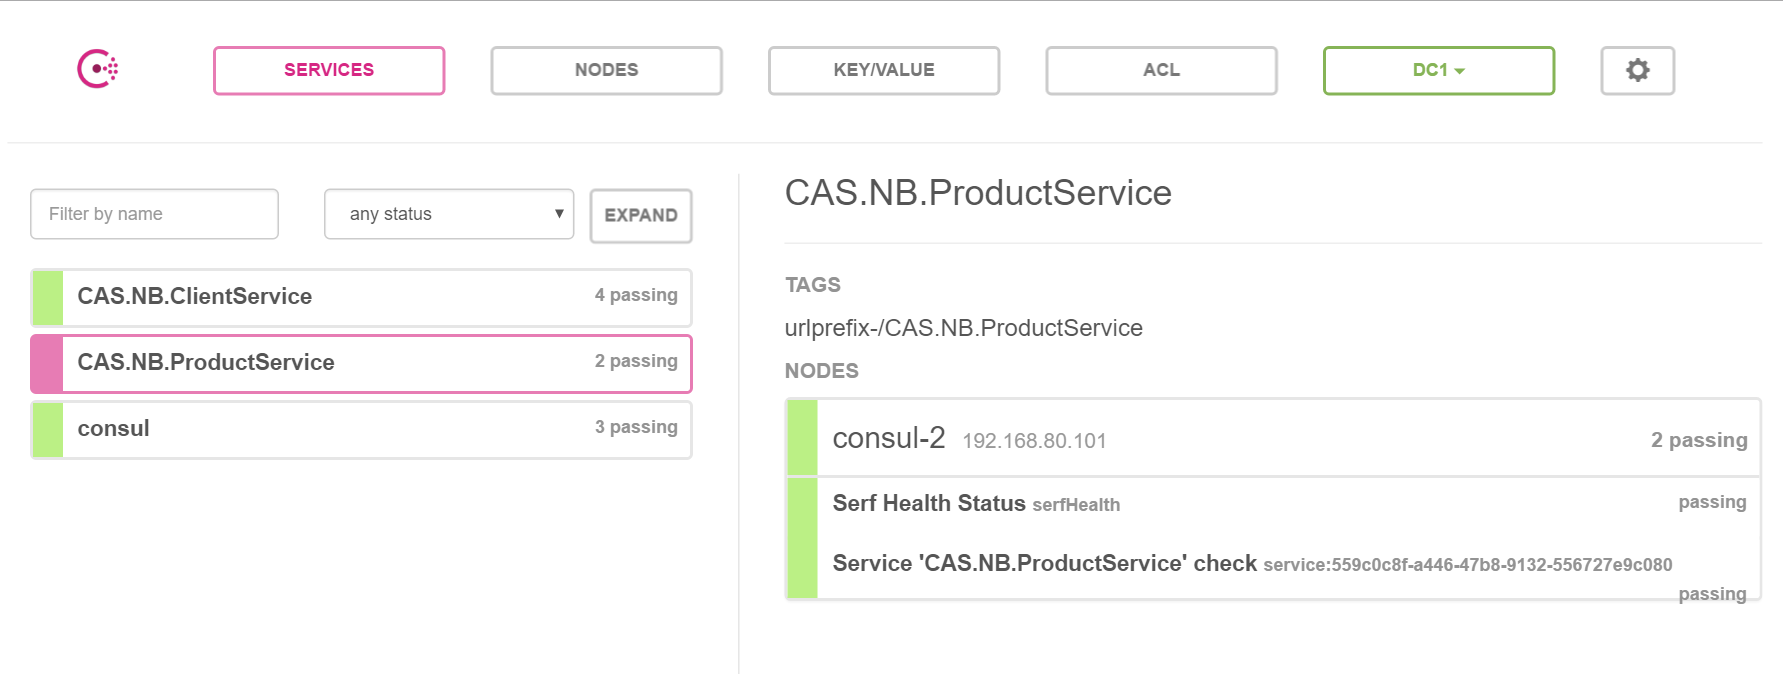Open settings via the gear icon
The height and width of the screenshot is (674, 1783).
[x=1637, y=70]
